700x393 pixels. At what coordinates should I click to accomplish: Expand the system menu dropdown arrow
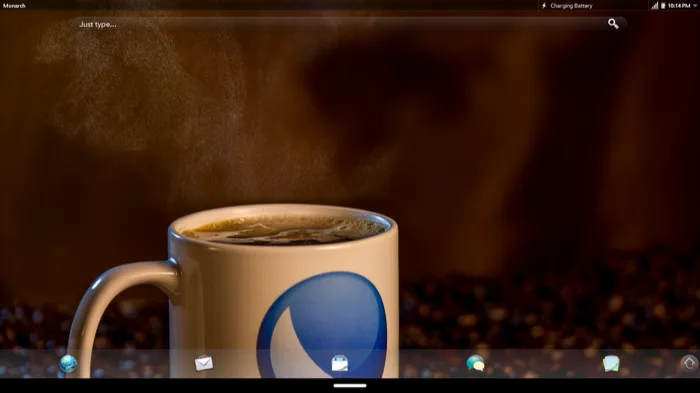[x=695, y=6]
